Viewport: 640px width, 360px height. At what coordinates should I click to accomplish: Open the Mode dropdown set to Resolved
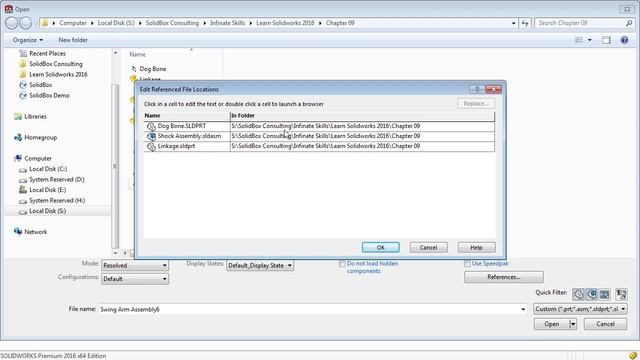[x=135, y=265]
